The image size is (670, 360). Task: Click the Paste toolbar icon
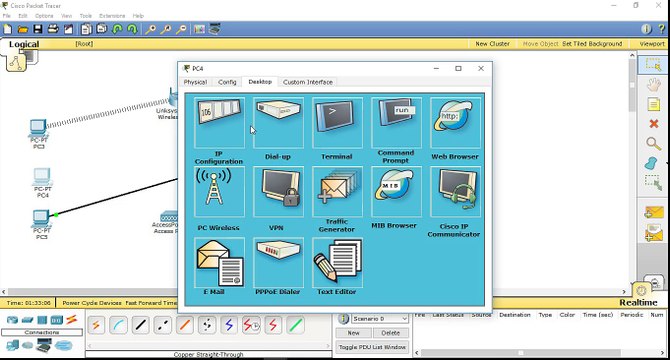tap(102, 29)
